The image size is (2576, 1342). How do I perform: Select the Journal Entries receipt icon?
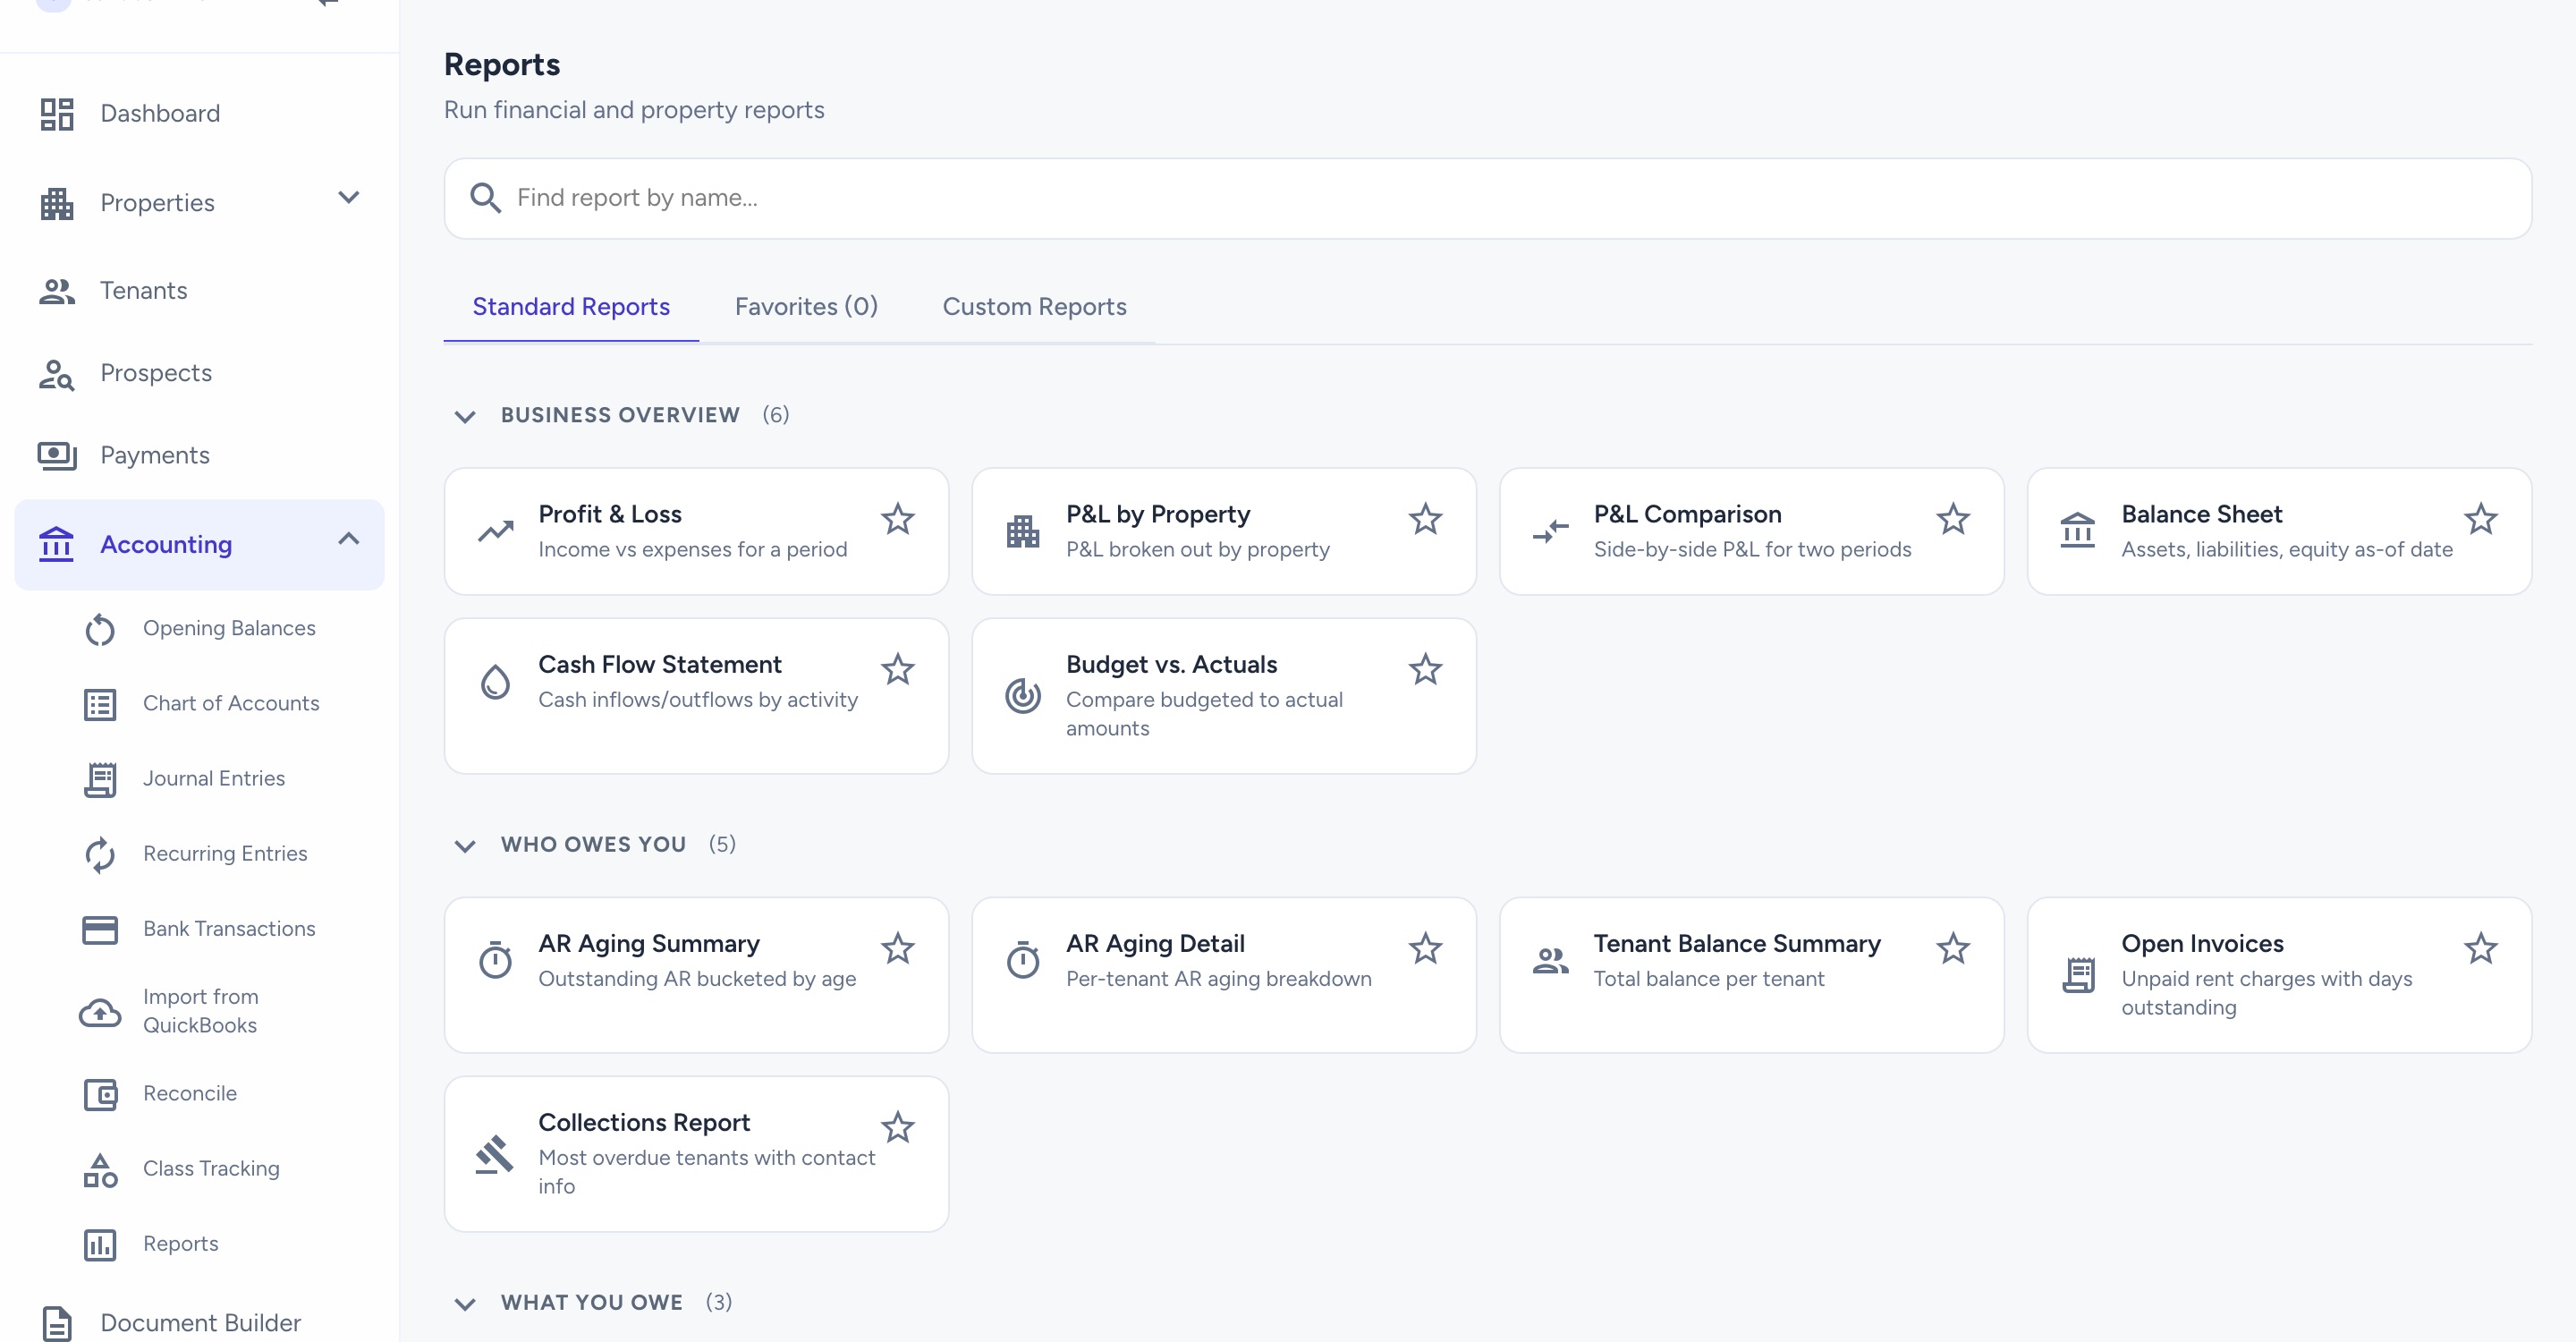[100, 779]
